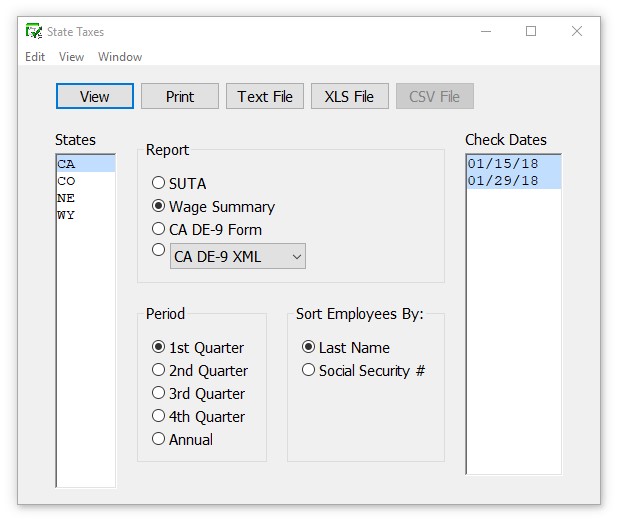This screenshot has width=622, height=524.
Task: Maximize the State Taxes window
Action: coord(531,32)
